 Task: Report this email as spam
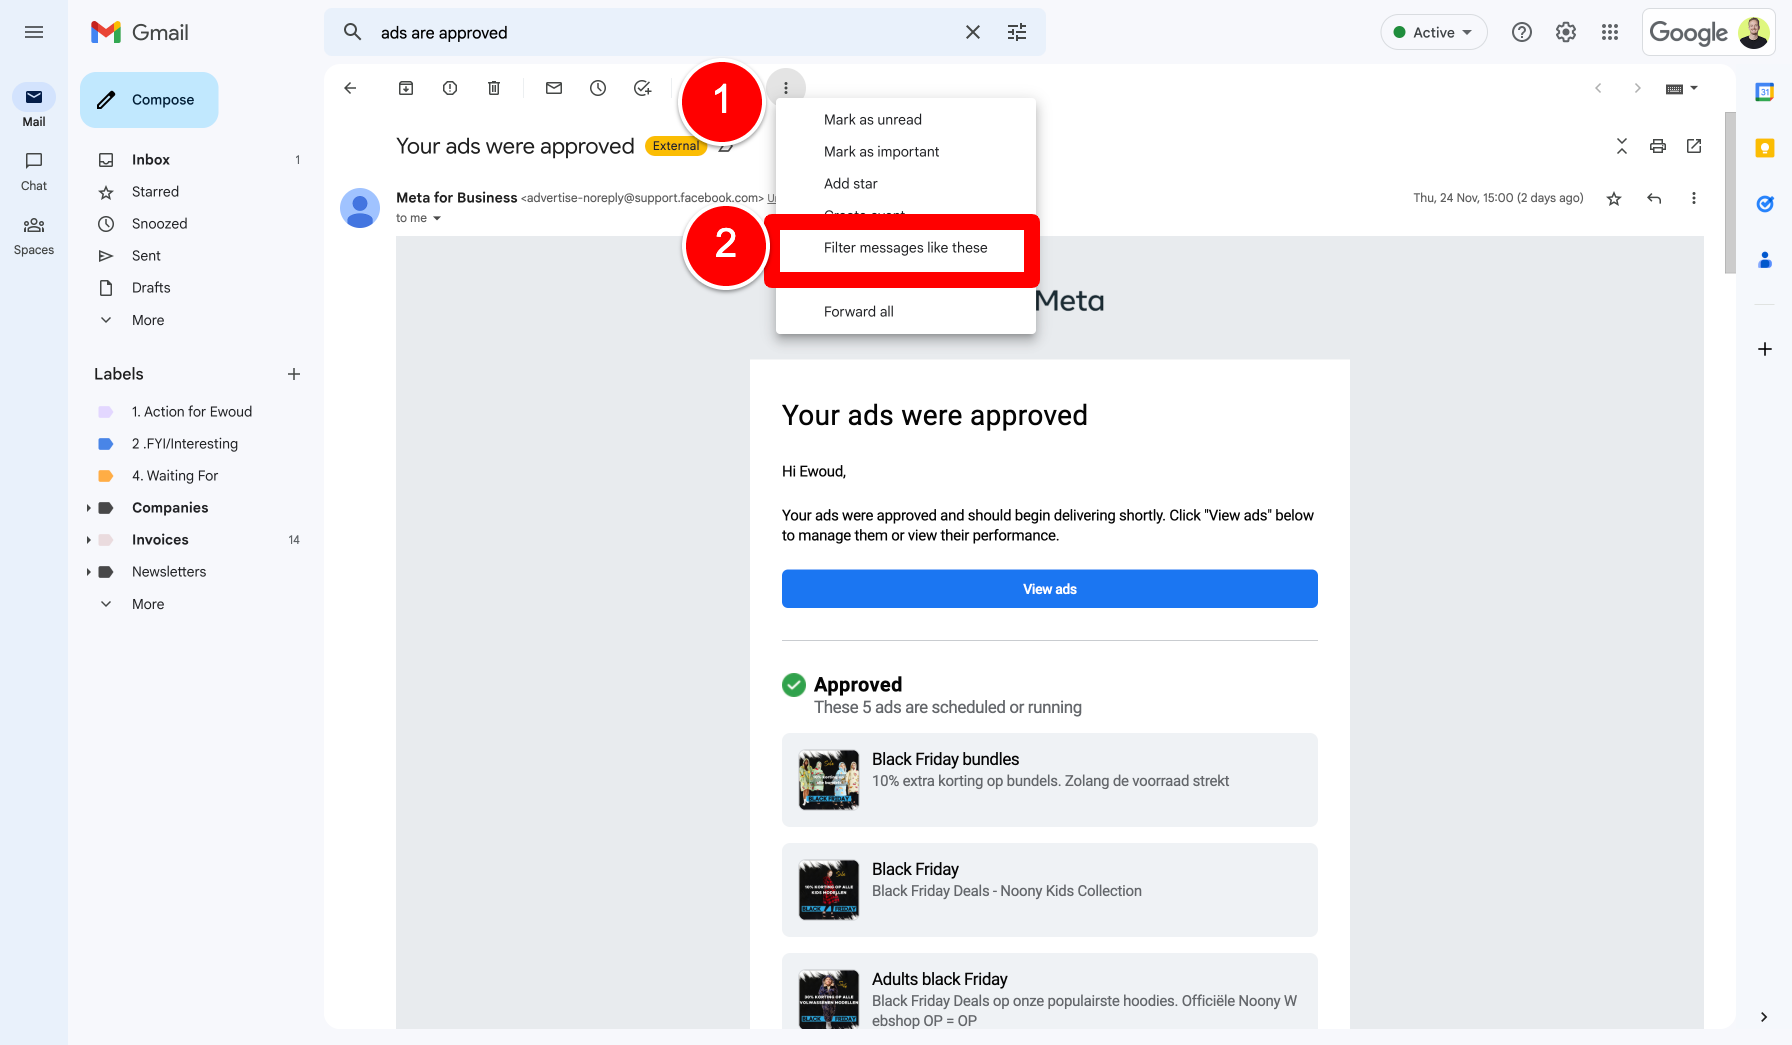tap(450, 88)
